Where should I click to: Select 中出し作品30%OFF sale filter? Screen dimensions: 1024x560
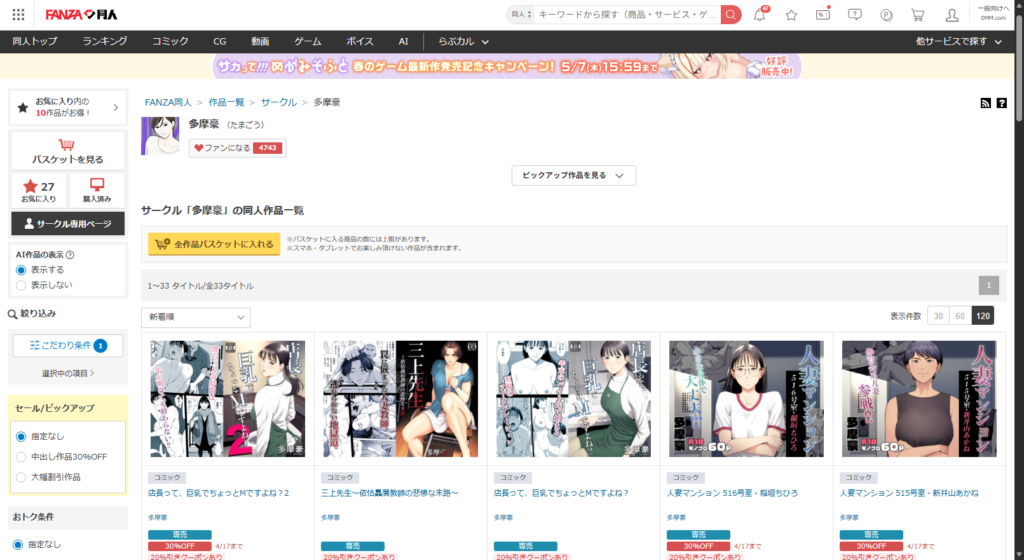tap(21, 457)
